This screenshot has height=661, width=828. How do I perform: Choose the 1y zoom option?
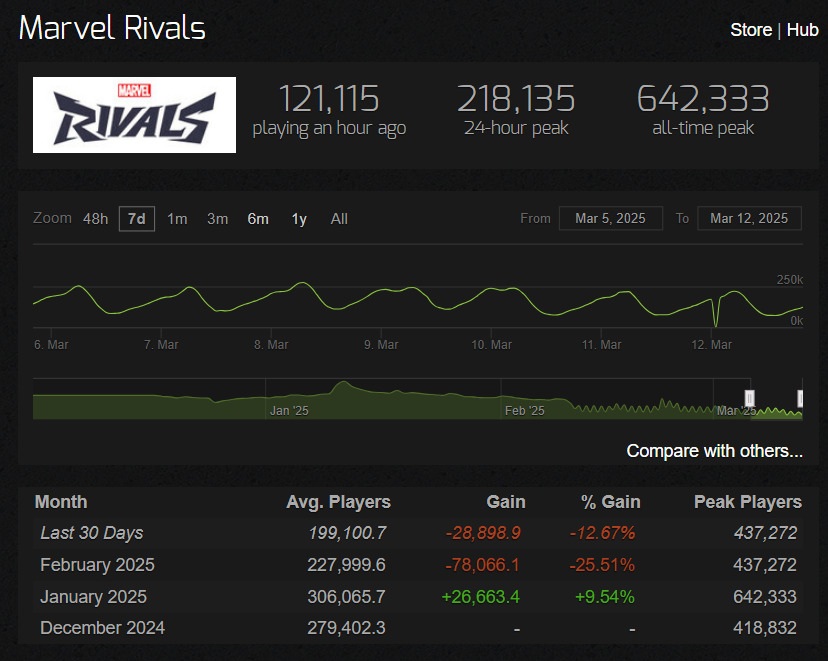tap(299, 219)
